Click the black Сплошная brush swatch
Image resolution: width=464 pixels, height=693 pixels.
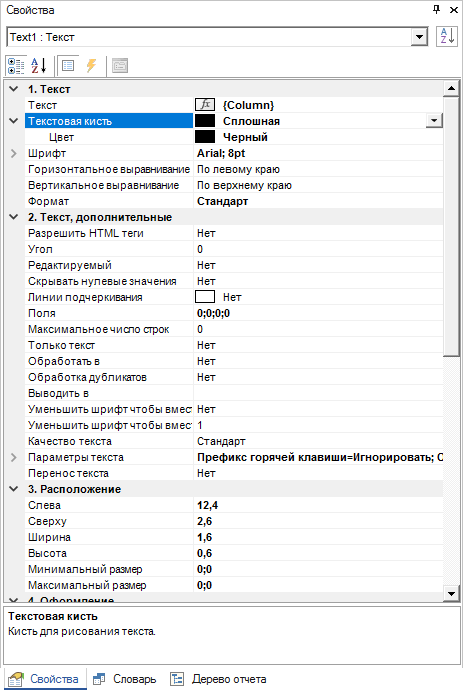click(205, 121)
